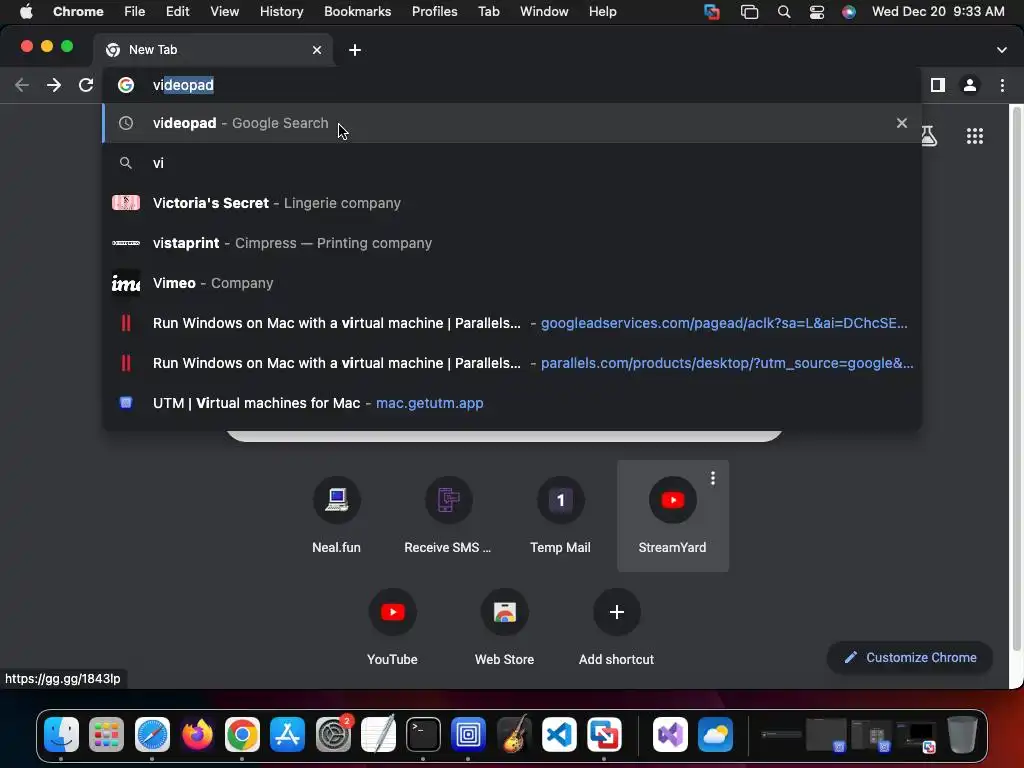Open Siri from the menu bar
The height and width of the screenshot is (768, 1024).
(848, 12)
